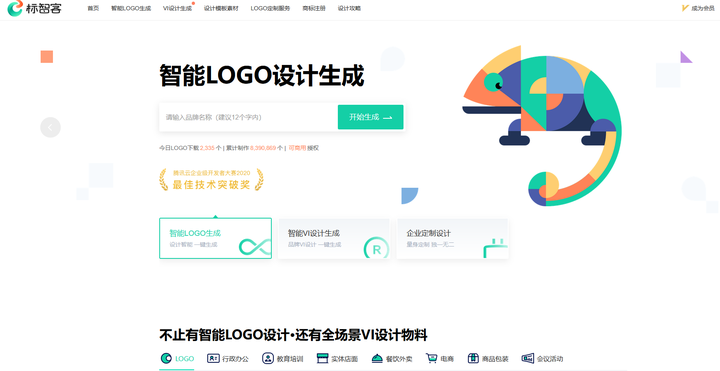Click the R circle icon on VI card

point(377,248)
